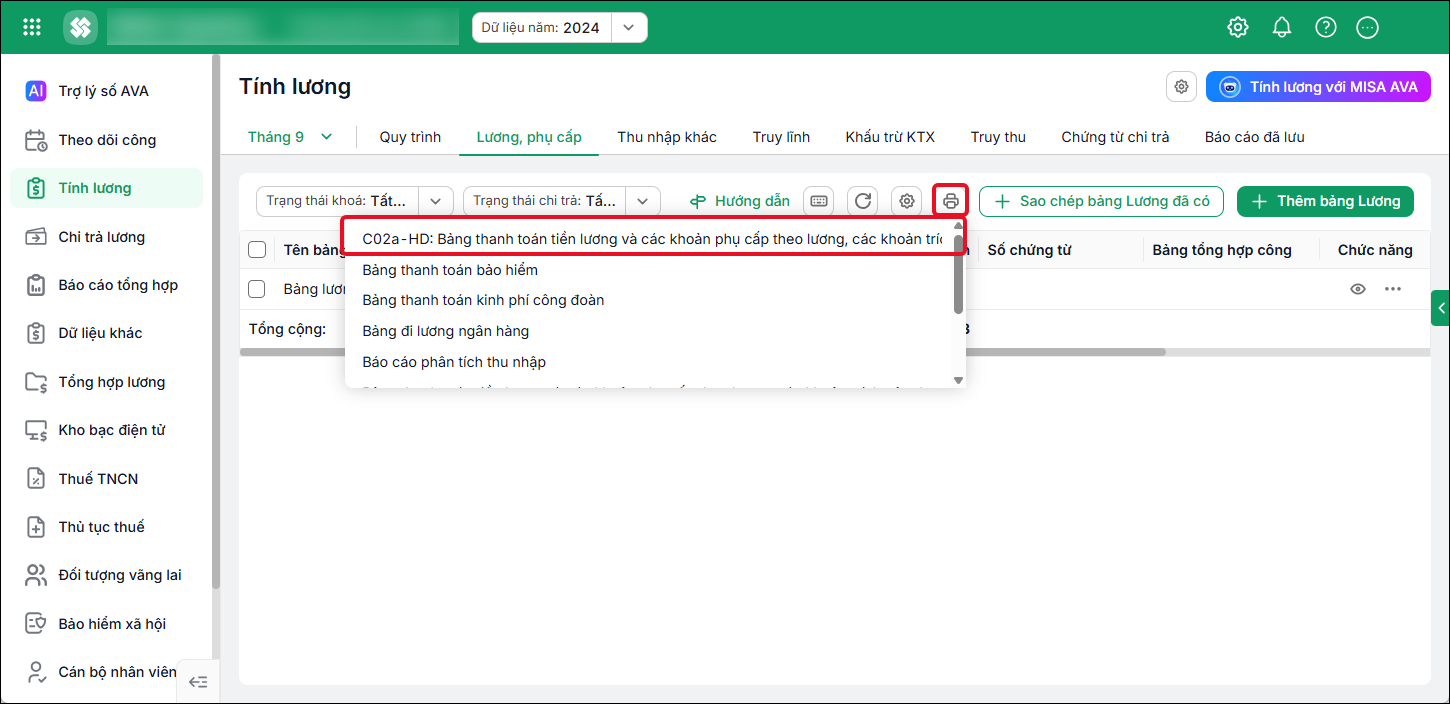The height and width of the screenshot is (704, 1450).
Task: Open Trợ lý số AVA in sidebar
Action: click(106, 91)
